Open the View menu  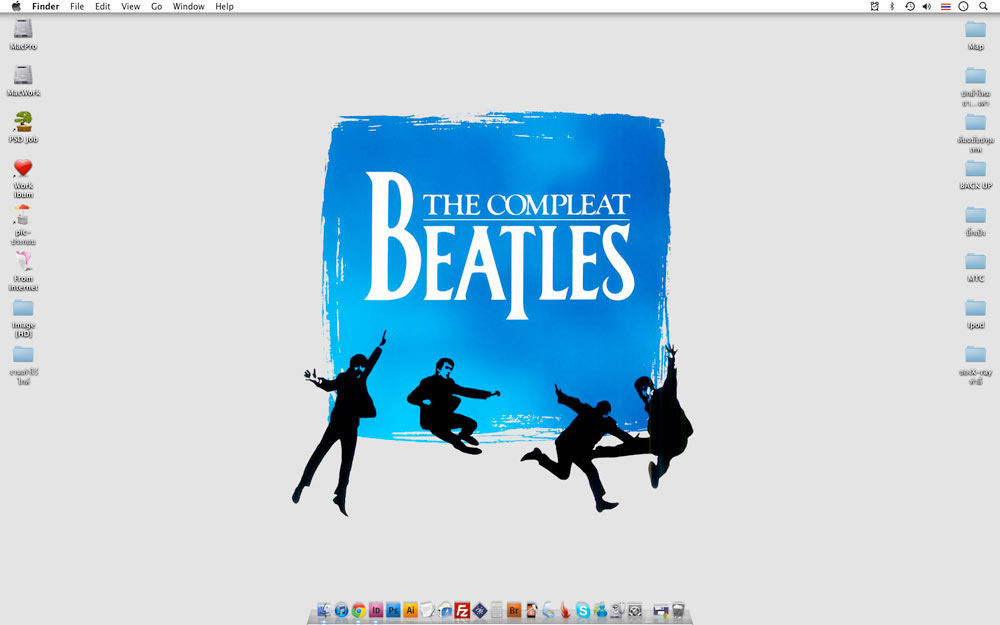131,6
